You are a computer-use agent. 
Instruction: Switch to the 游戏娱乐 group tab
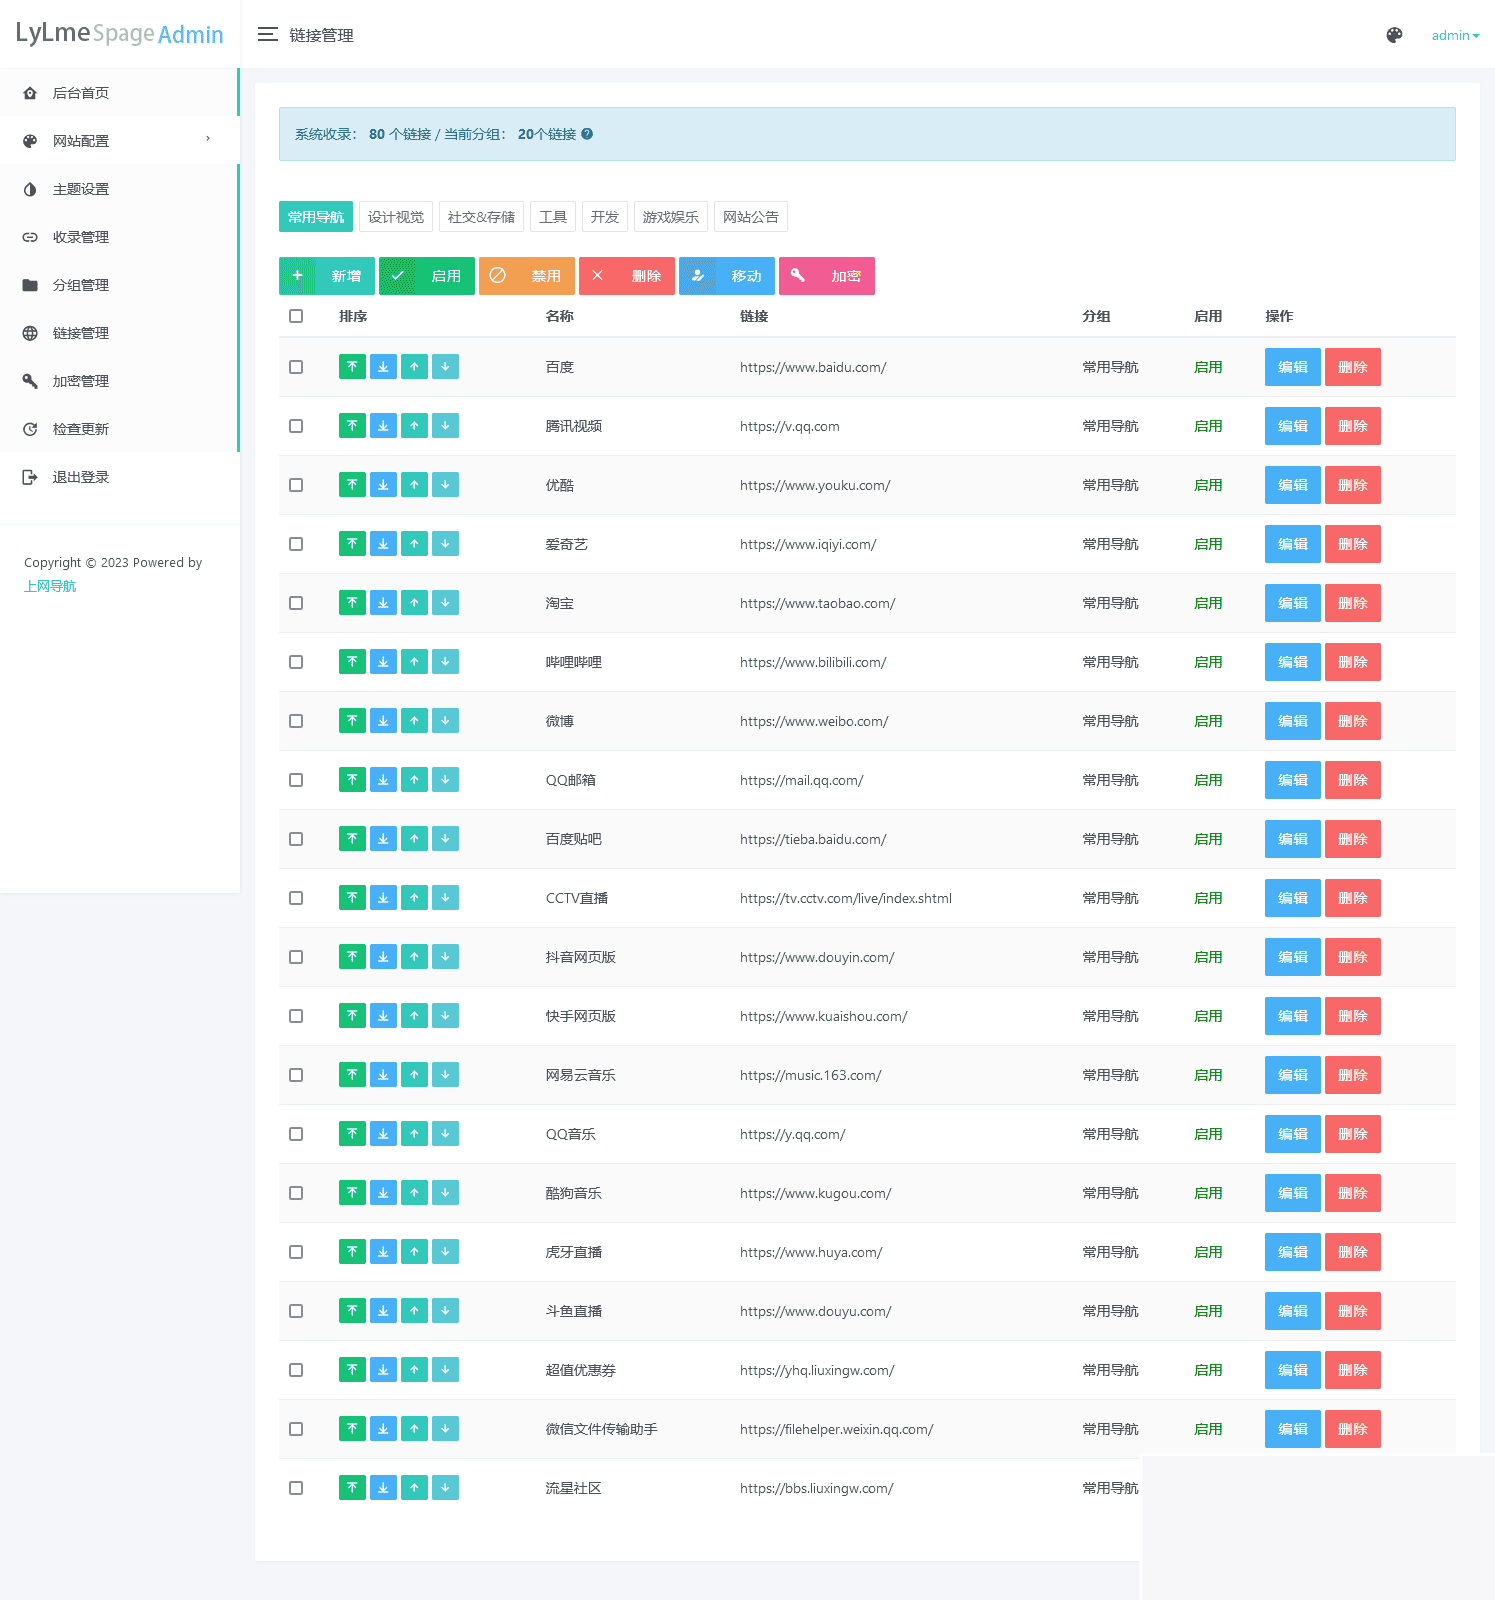[670, 217]
